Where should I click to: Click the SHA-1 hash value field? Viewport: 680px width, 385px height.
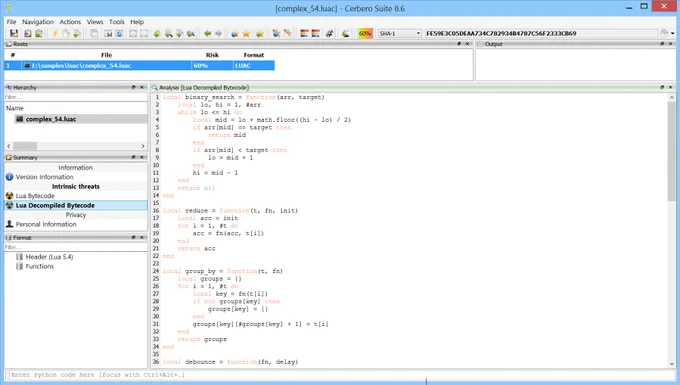pyautogui.click(x=541, y=33)
